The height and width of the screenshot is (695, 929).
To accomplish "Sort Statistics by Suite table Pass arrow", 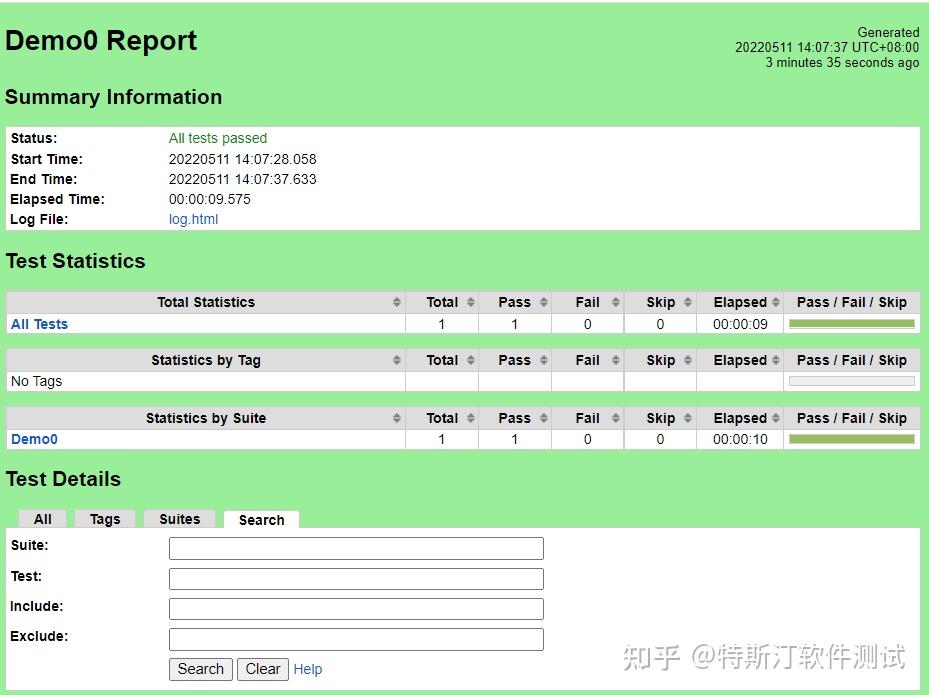I will (x=543, y=418).
